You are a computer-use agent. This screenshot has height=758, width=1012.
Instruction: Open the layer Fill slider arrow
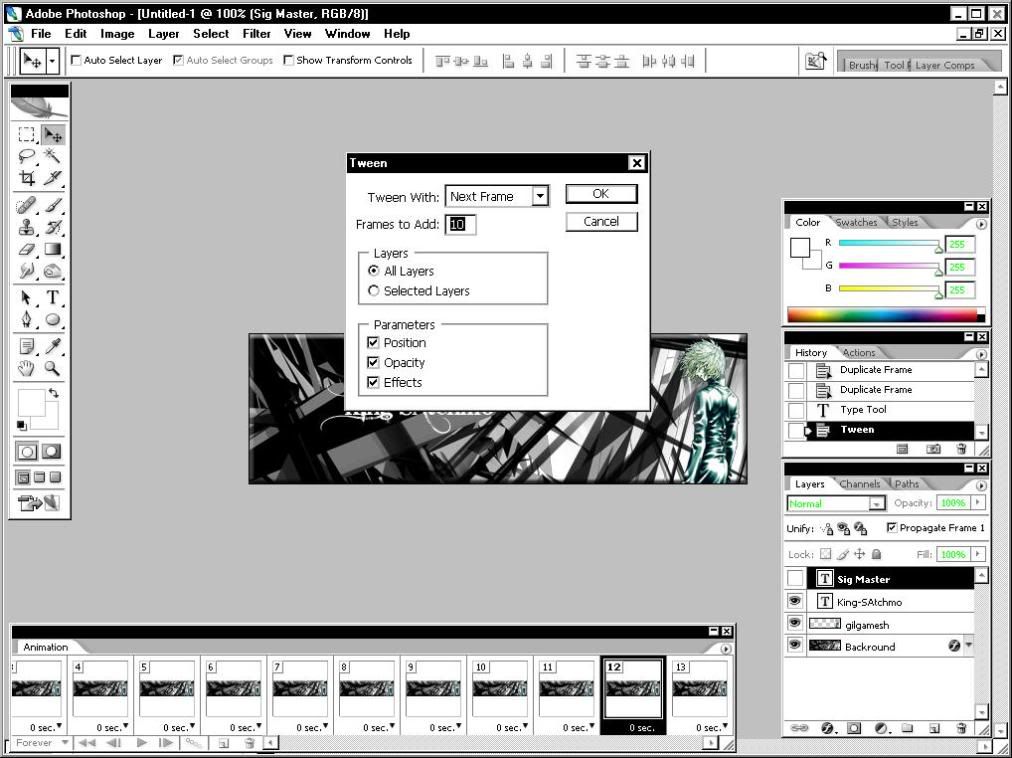(979, 554)
